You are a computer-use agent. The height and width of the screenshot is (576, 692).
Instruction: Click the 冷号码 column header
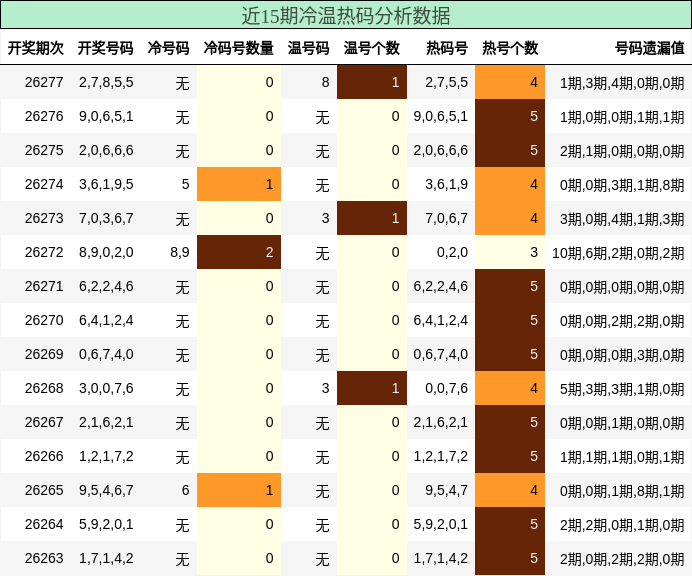pos(168,48)
